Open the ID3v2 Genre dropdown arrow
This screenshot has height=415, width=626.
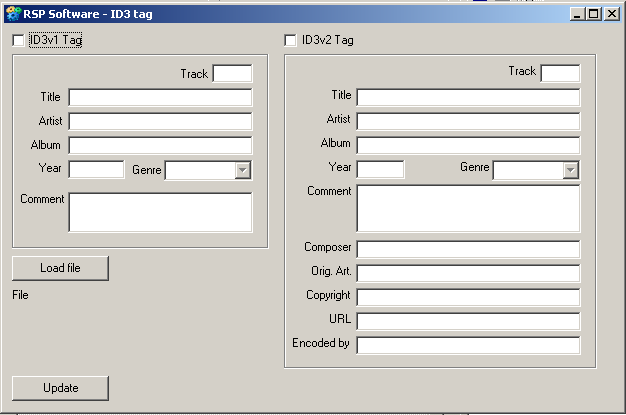point(571,170)
